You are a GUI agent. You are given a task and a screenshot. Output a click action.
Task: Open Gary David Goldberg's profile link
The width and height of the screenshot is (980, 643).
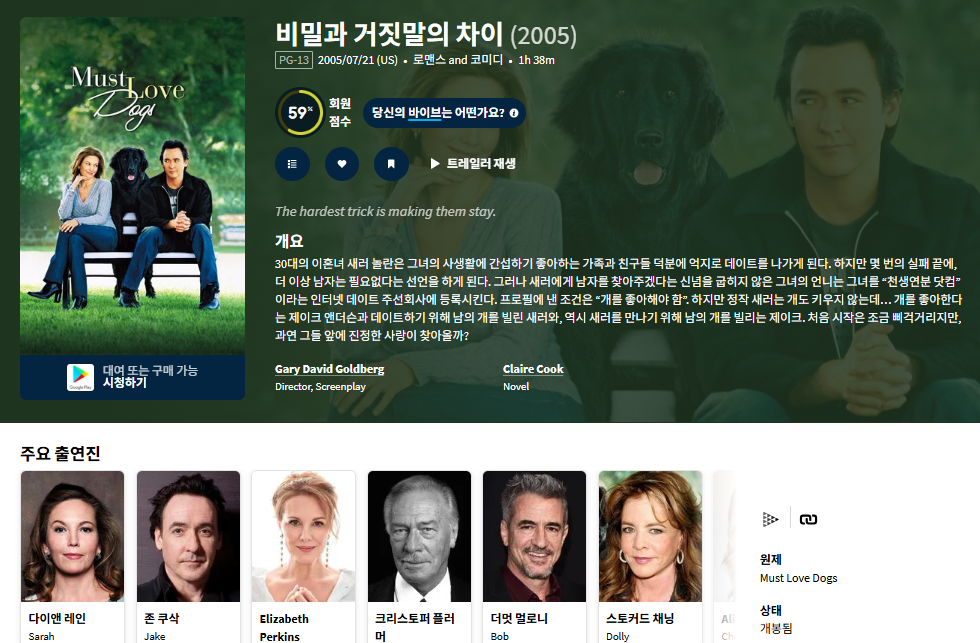pos(329,369)
